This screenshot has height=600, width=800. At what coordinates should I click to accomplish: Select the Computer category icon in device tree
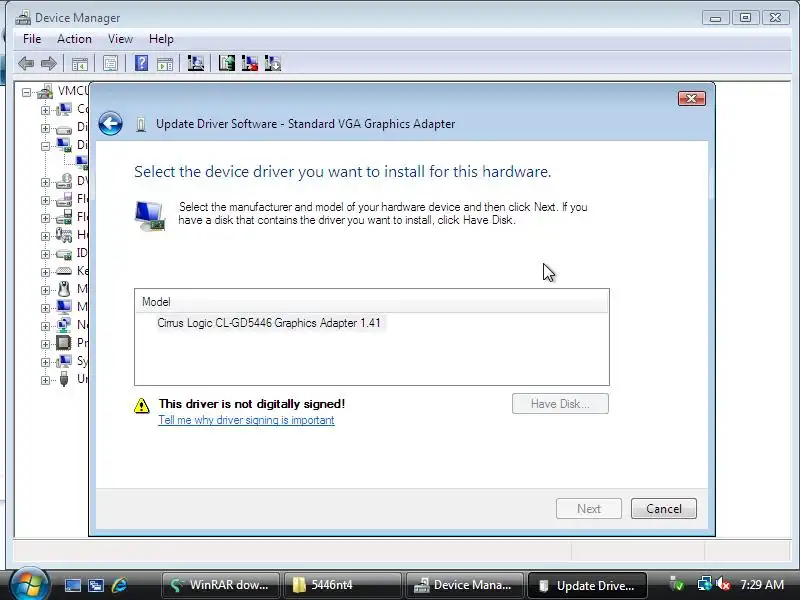[64, 109]
